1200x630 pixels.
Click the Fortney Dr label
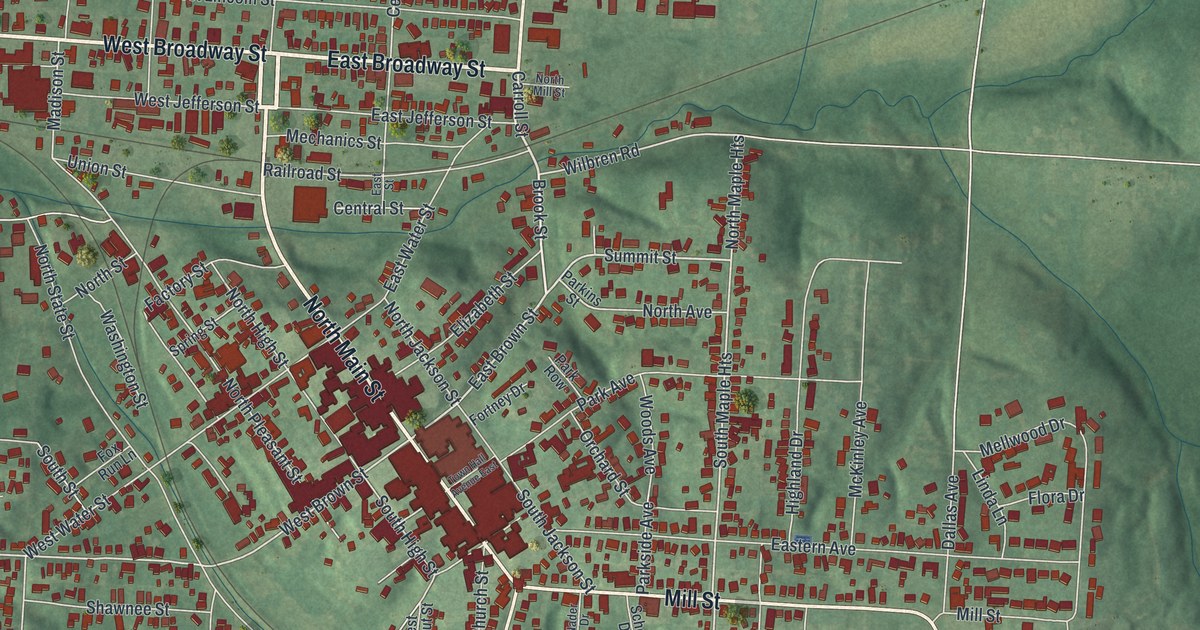click(x=497, y=404)
